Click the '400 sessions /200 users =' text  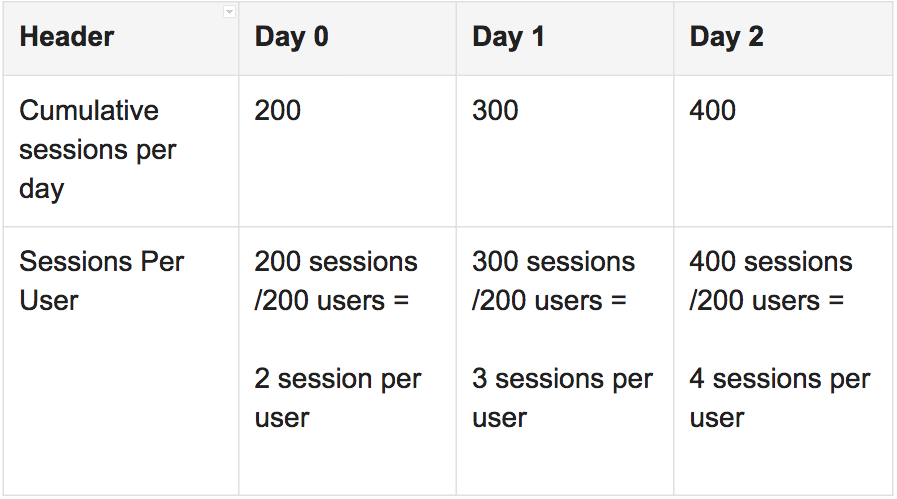[x=770, y=281]
